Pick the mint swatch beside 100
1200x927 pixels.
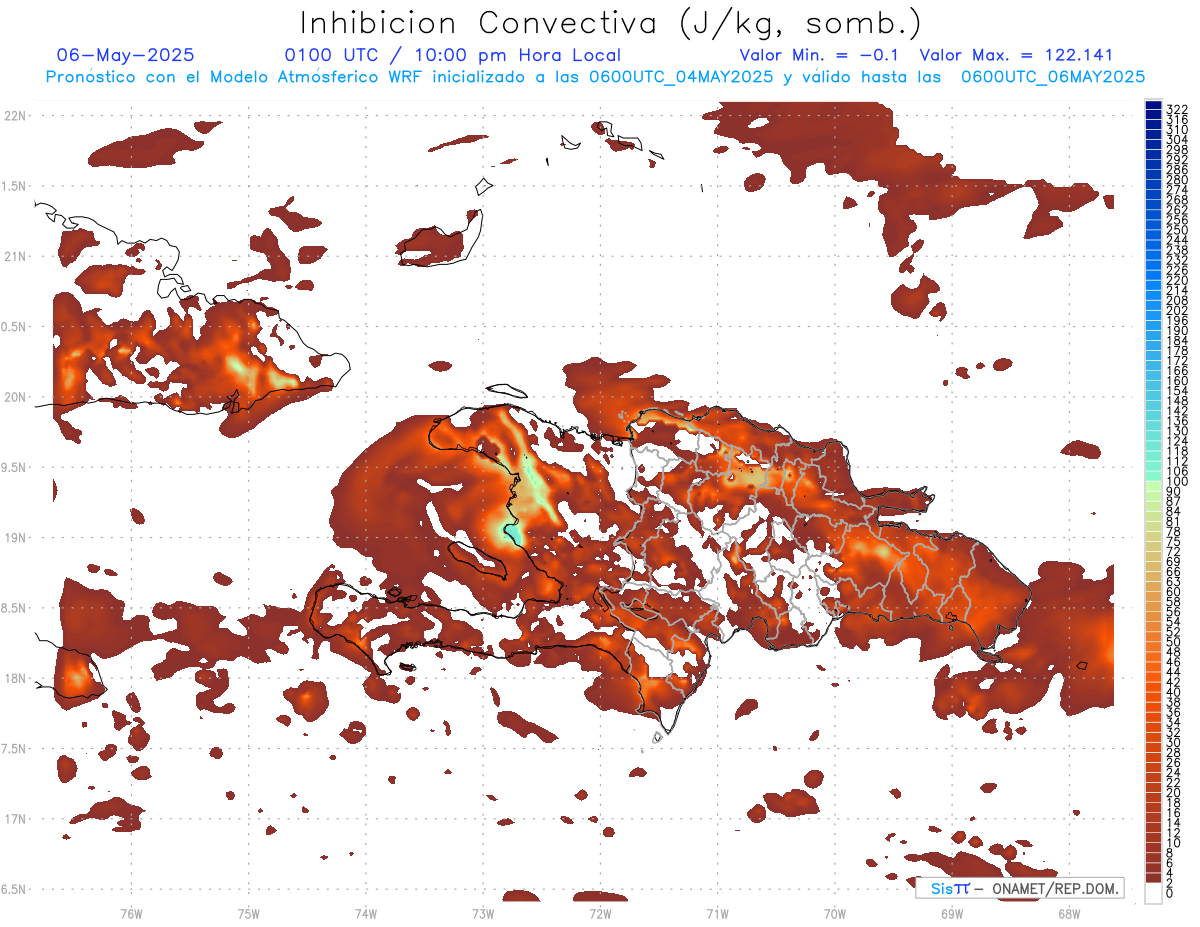1153,476
